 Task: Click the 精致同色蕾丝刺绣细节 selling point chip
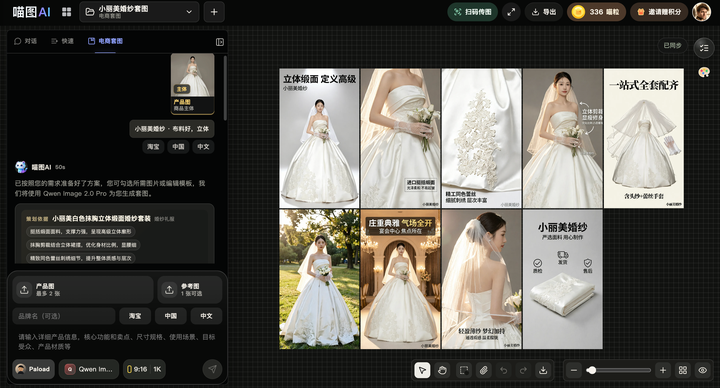81,258
